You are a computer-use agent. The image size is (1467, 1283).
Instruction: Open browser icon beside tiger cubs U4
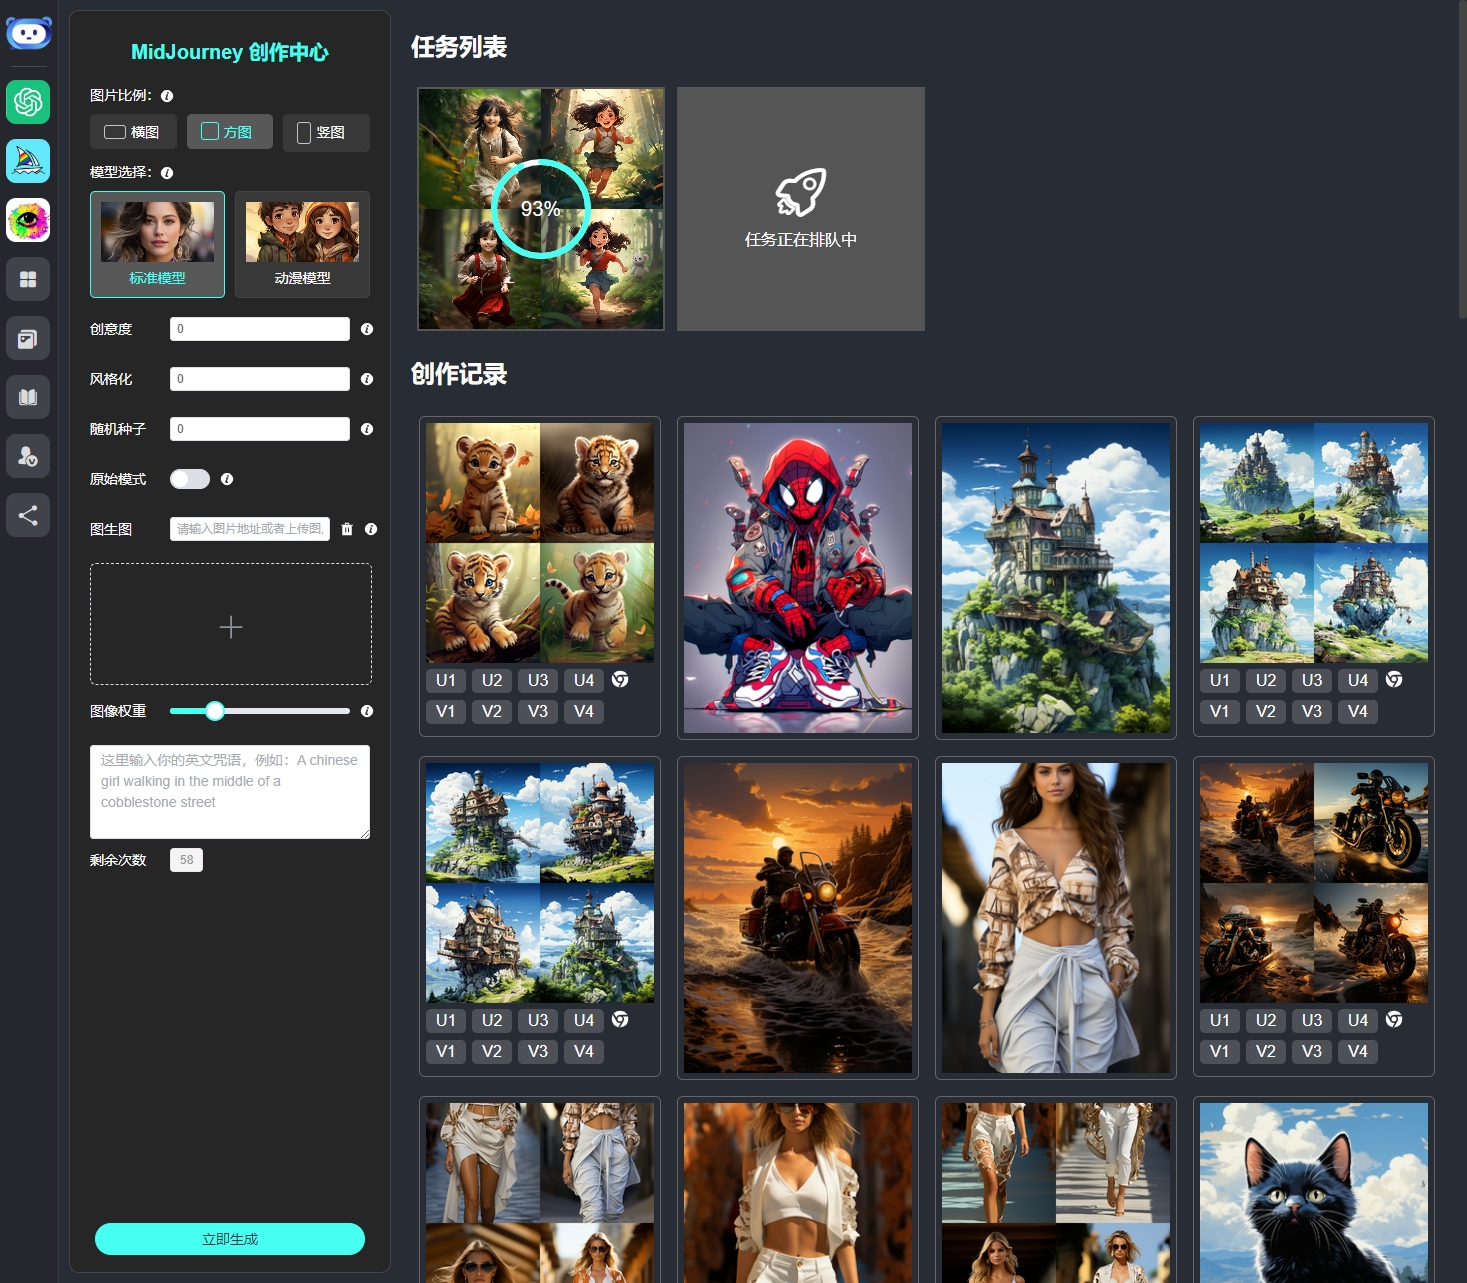(620, 680)
